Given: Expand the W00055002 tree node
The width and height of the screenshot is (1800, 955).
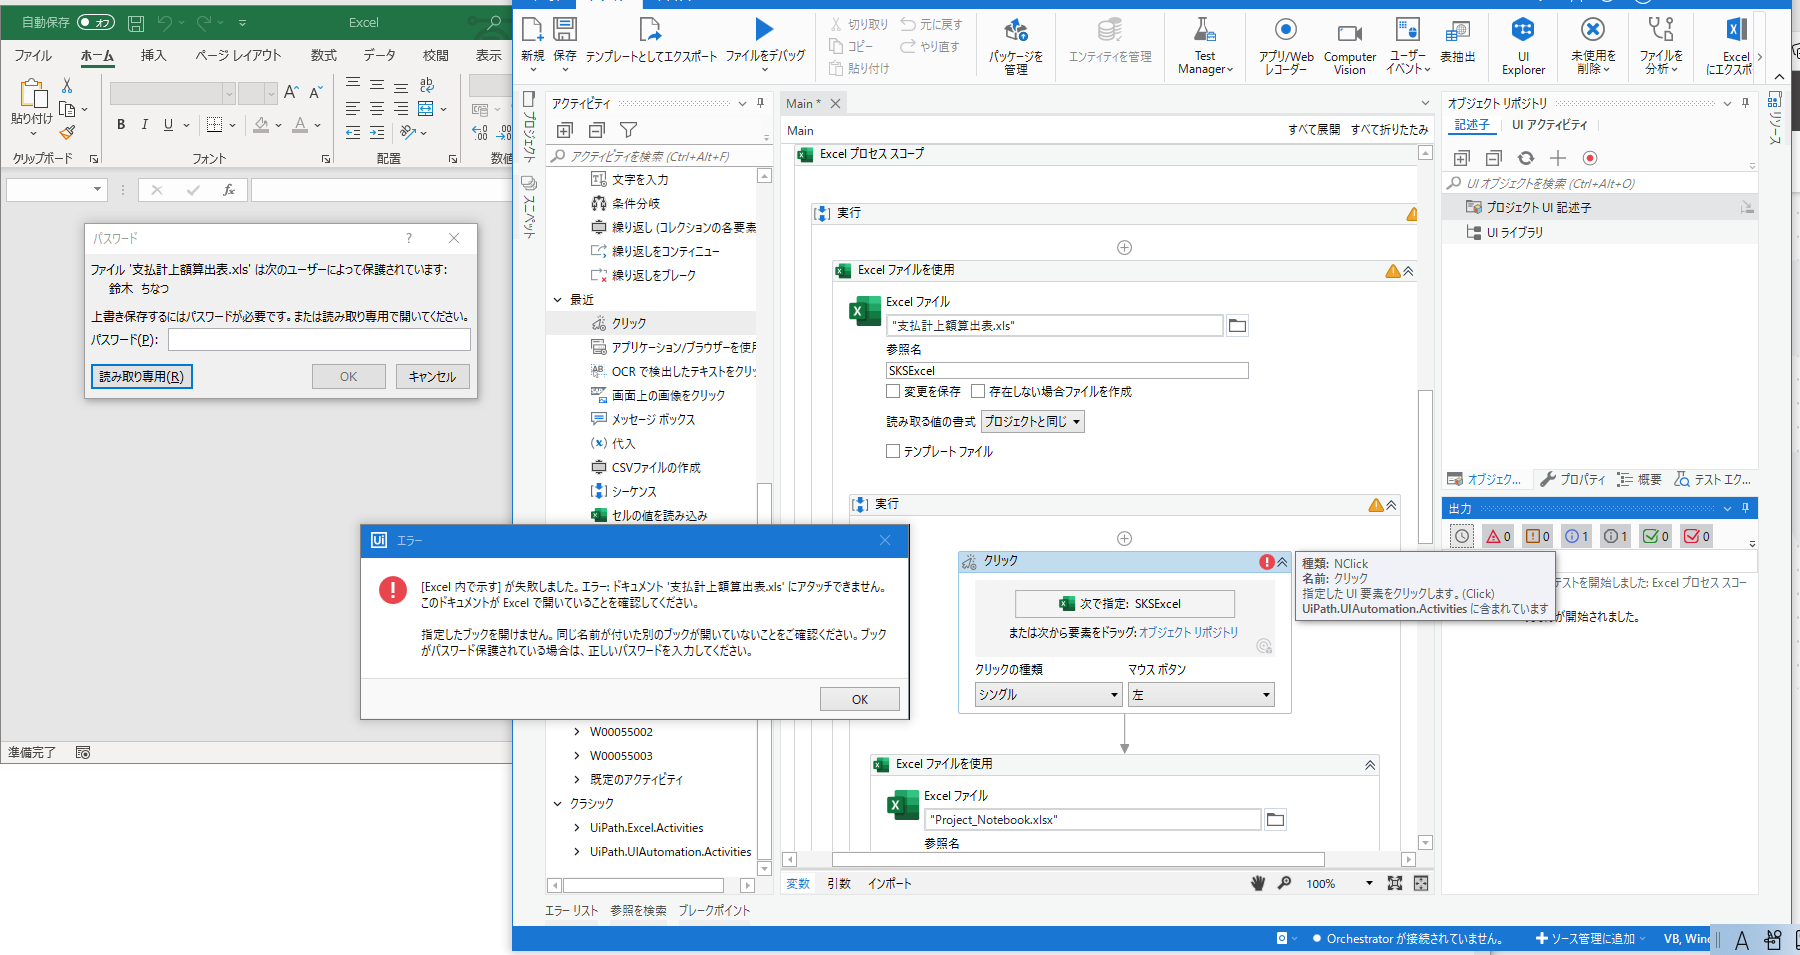Looking at the screenshot, I should (576, 732).
